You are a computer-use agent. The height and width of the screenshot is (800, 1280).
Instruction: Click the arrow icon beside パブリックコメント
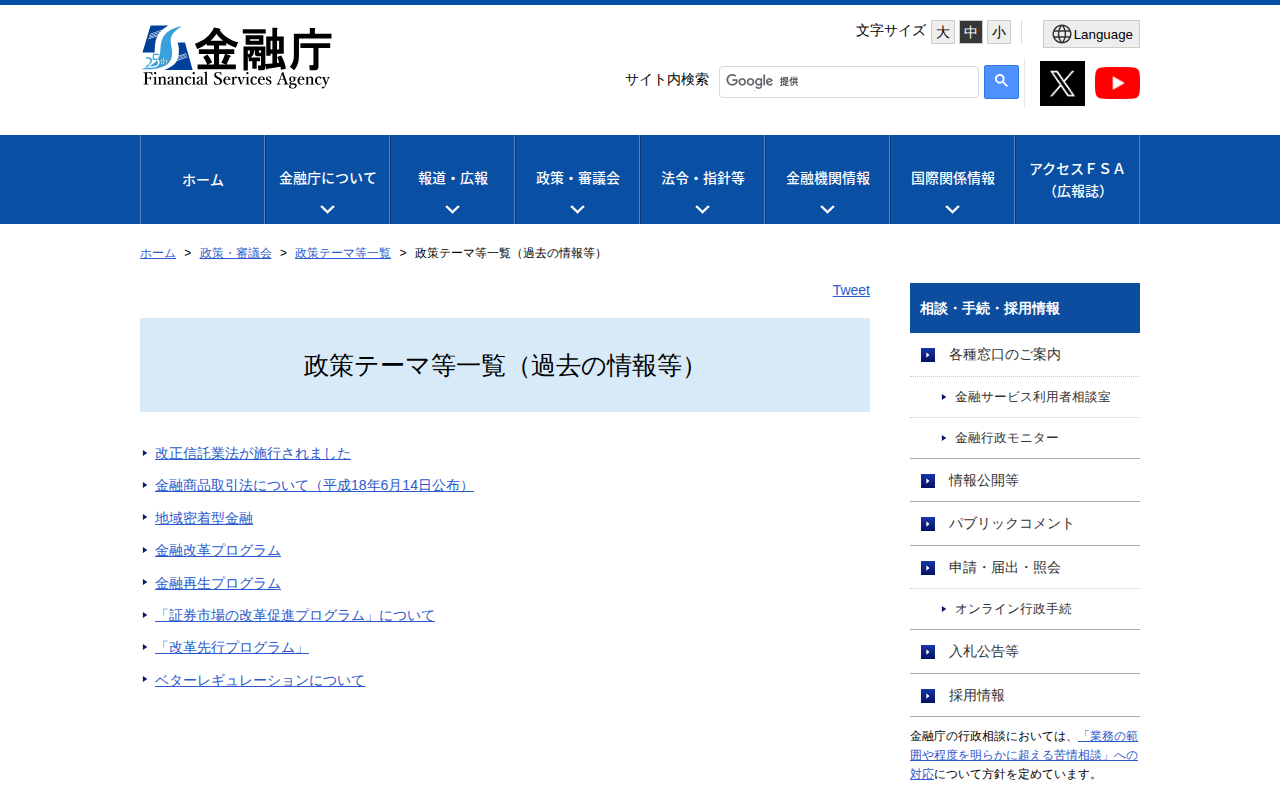tap(928, 524)
